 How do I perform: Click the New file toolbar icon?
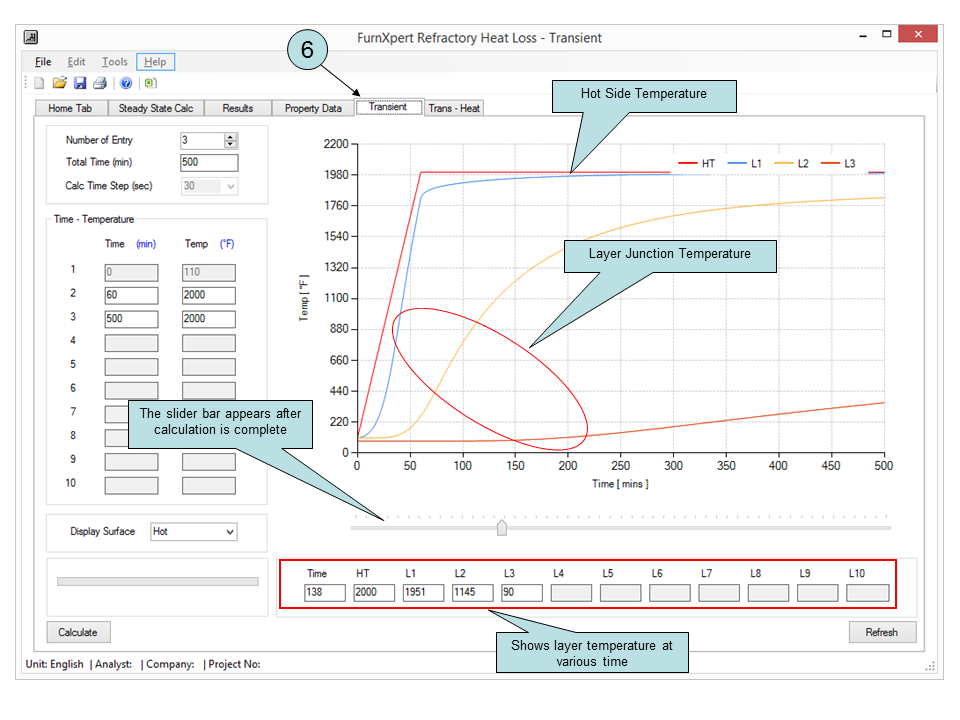point(39,83)
